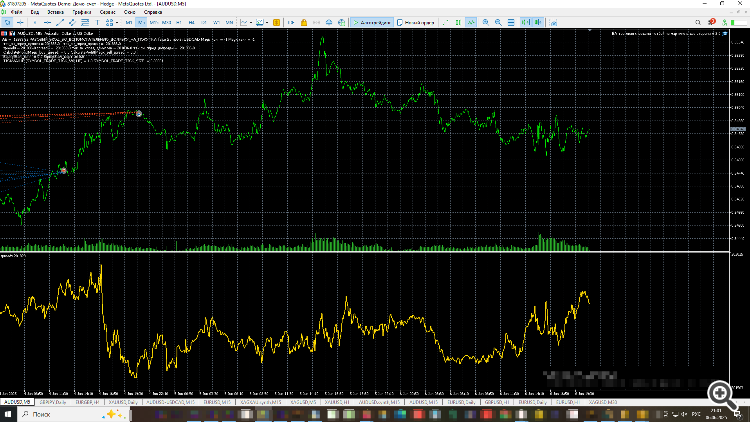This screenshot has width=750, height=422.
Task: Click the New Order button
Action: tap(415, 22)
